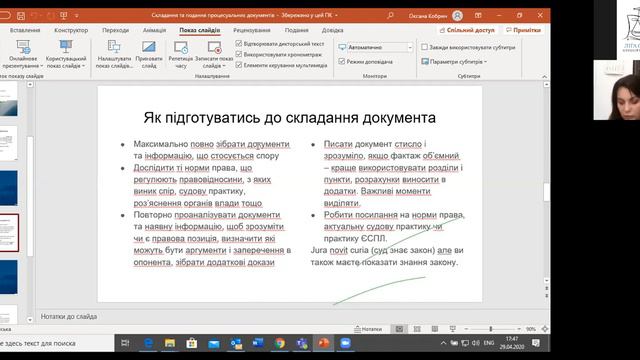Start slideshow from Quick Access toolbar icon

[x=63, y=16]
